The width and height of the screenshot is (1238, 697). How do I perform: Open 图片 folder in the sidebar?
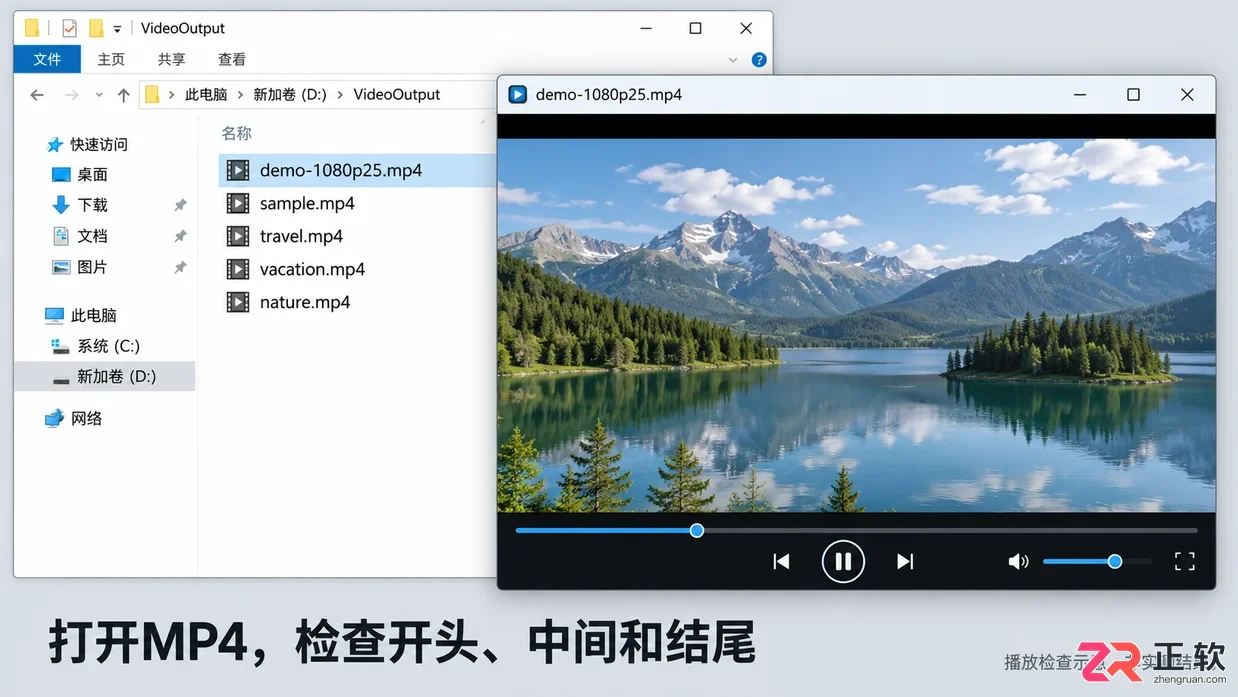pos(92,267)
